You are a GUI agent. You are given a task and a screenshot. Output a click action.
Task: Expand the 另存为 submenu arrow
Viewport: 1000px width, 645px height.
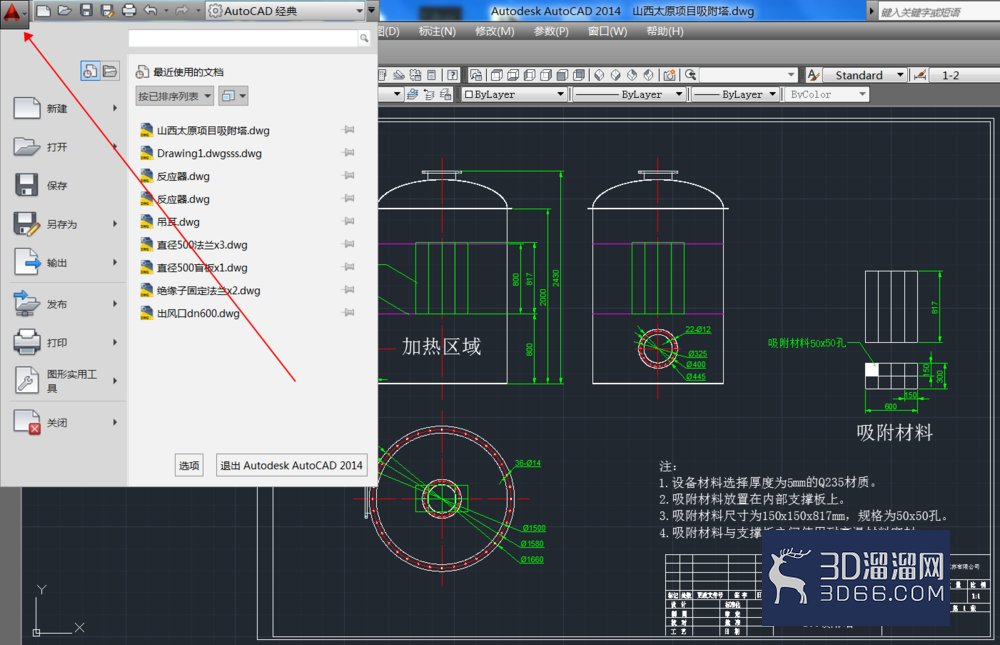coord(115,224)
